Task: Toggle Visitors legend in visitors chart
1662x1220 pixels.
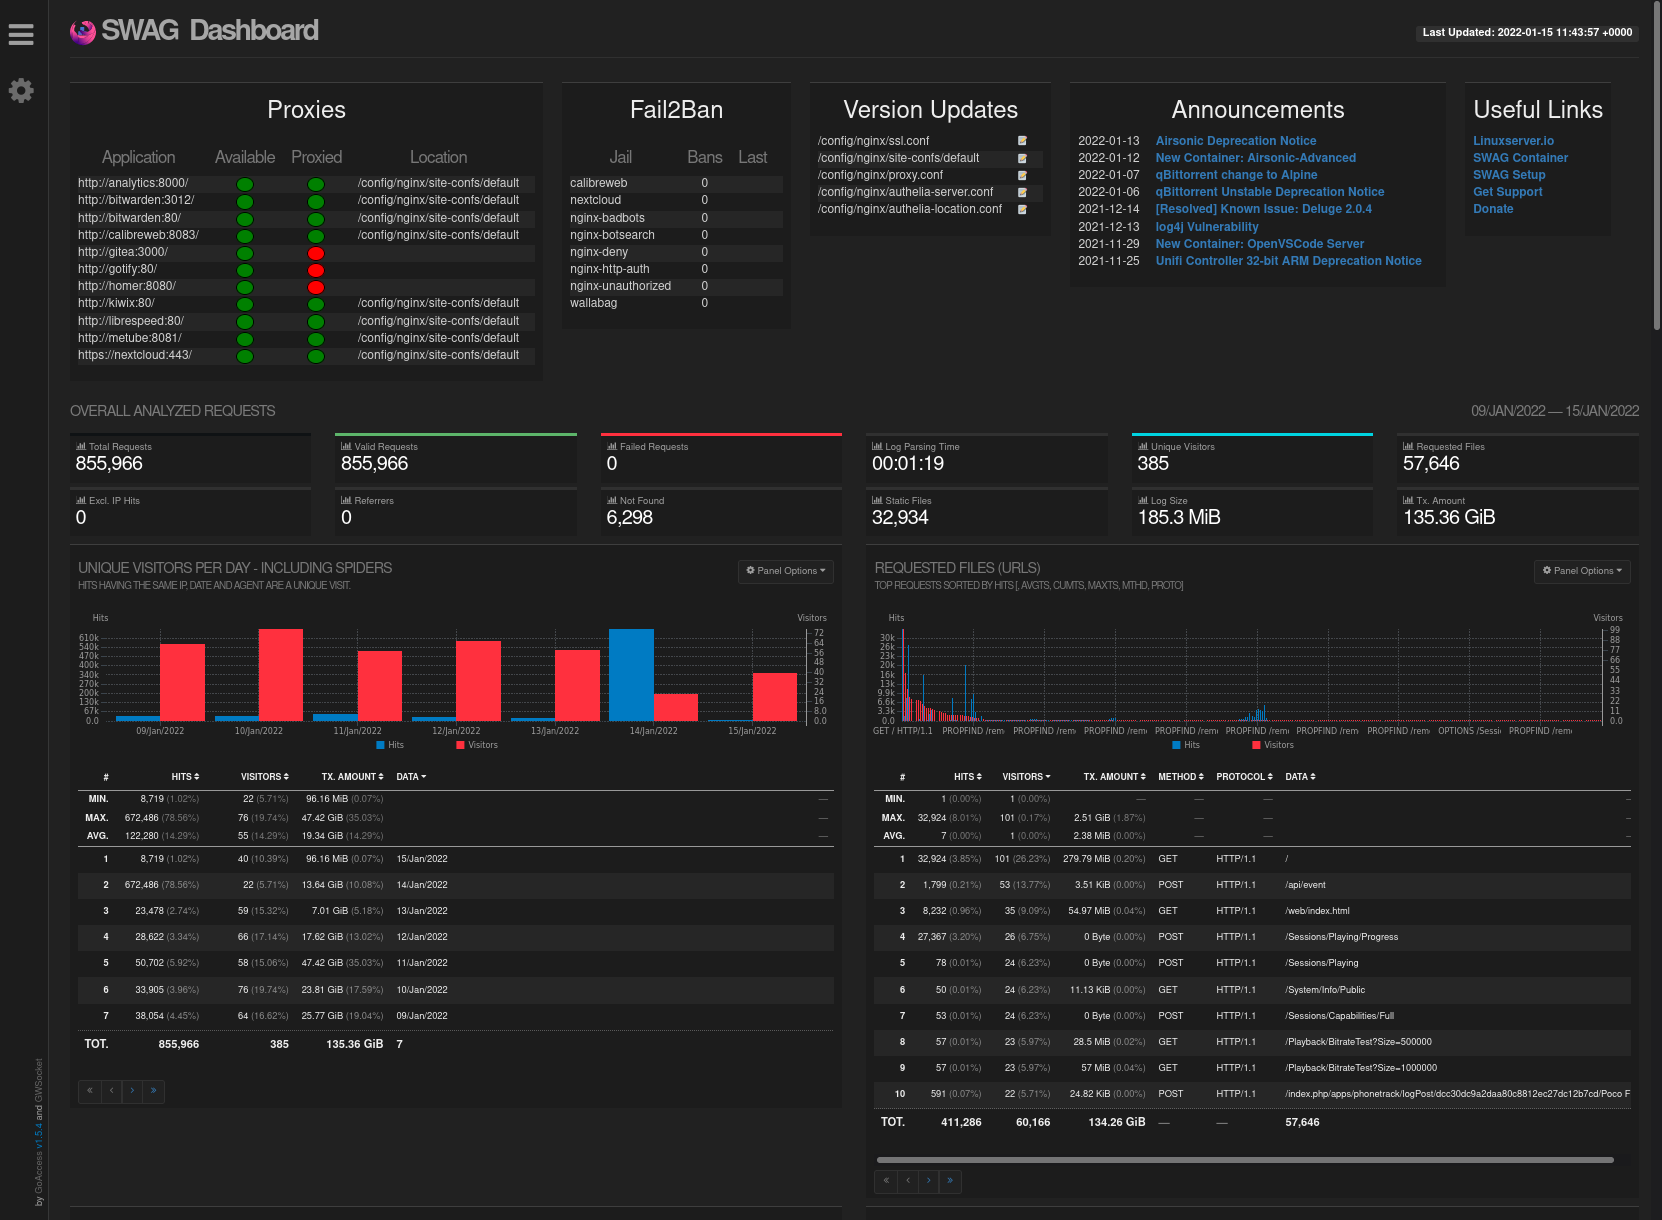Action: [477, 745]
